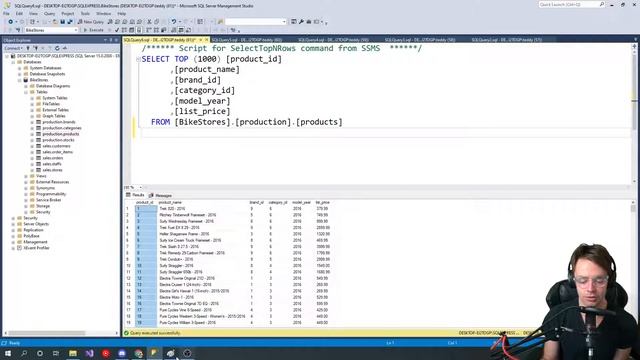Open Discord from the taskbar
Viewport: 640px width, 360px height.
(122, 353)
